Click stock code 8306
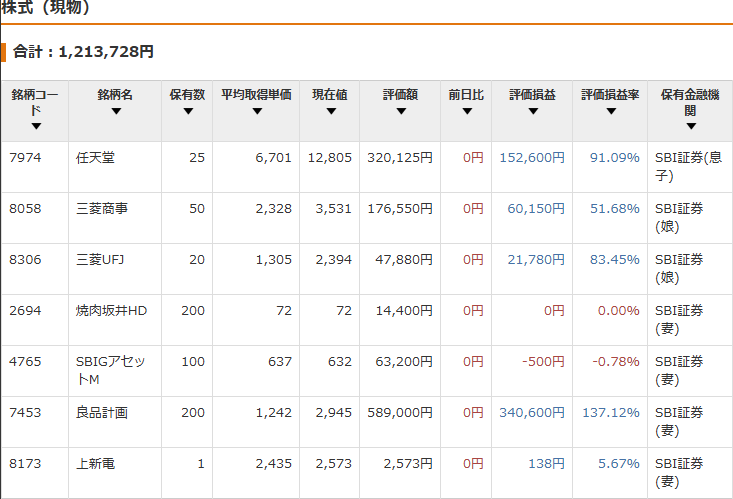The height and width of the screenshot is (499, 733). point(25,260)
